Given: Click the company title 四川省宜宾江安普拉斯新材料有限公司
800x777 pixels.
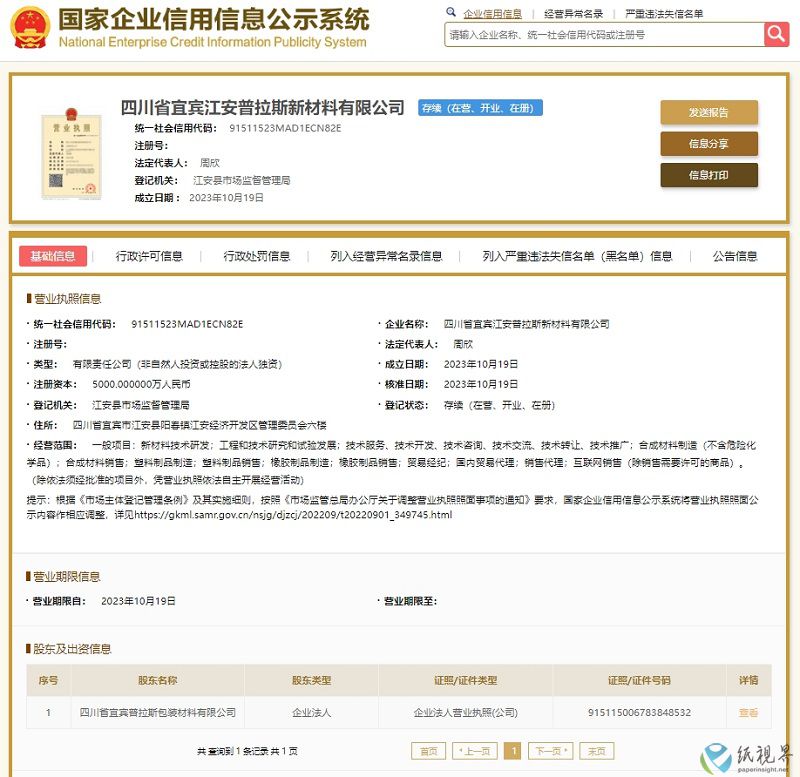Looking at the screenshot, I should coord(263,108).
